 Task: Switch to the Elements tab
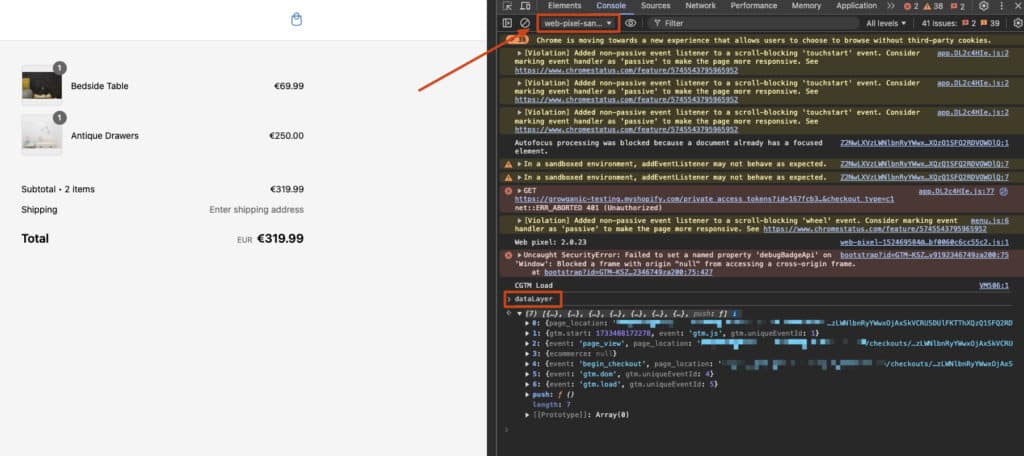click(x=564, y=5)
